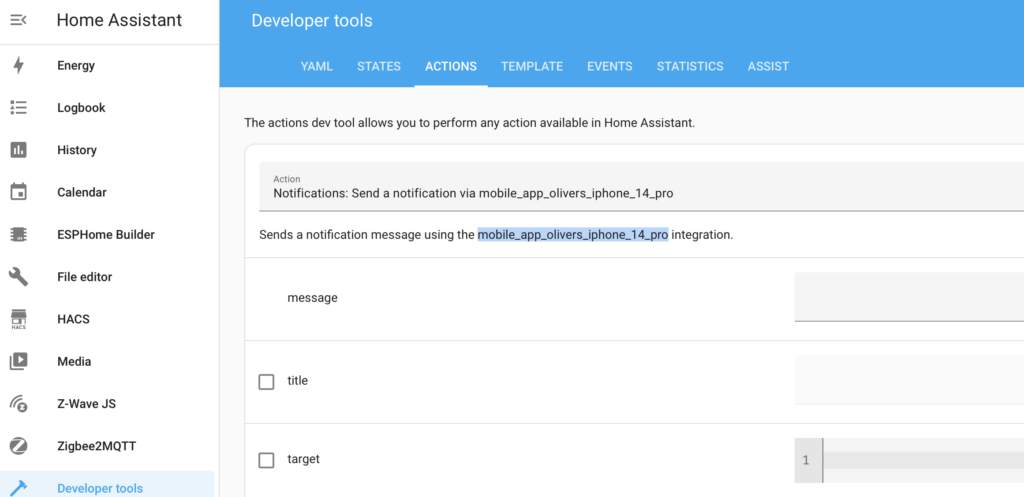Open the Logbook sidebar entry
This screenshot has height=497, width=1024.
tap(107, 108)
